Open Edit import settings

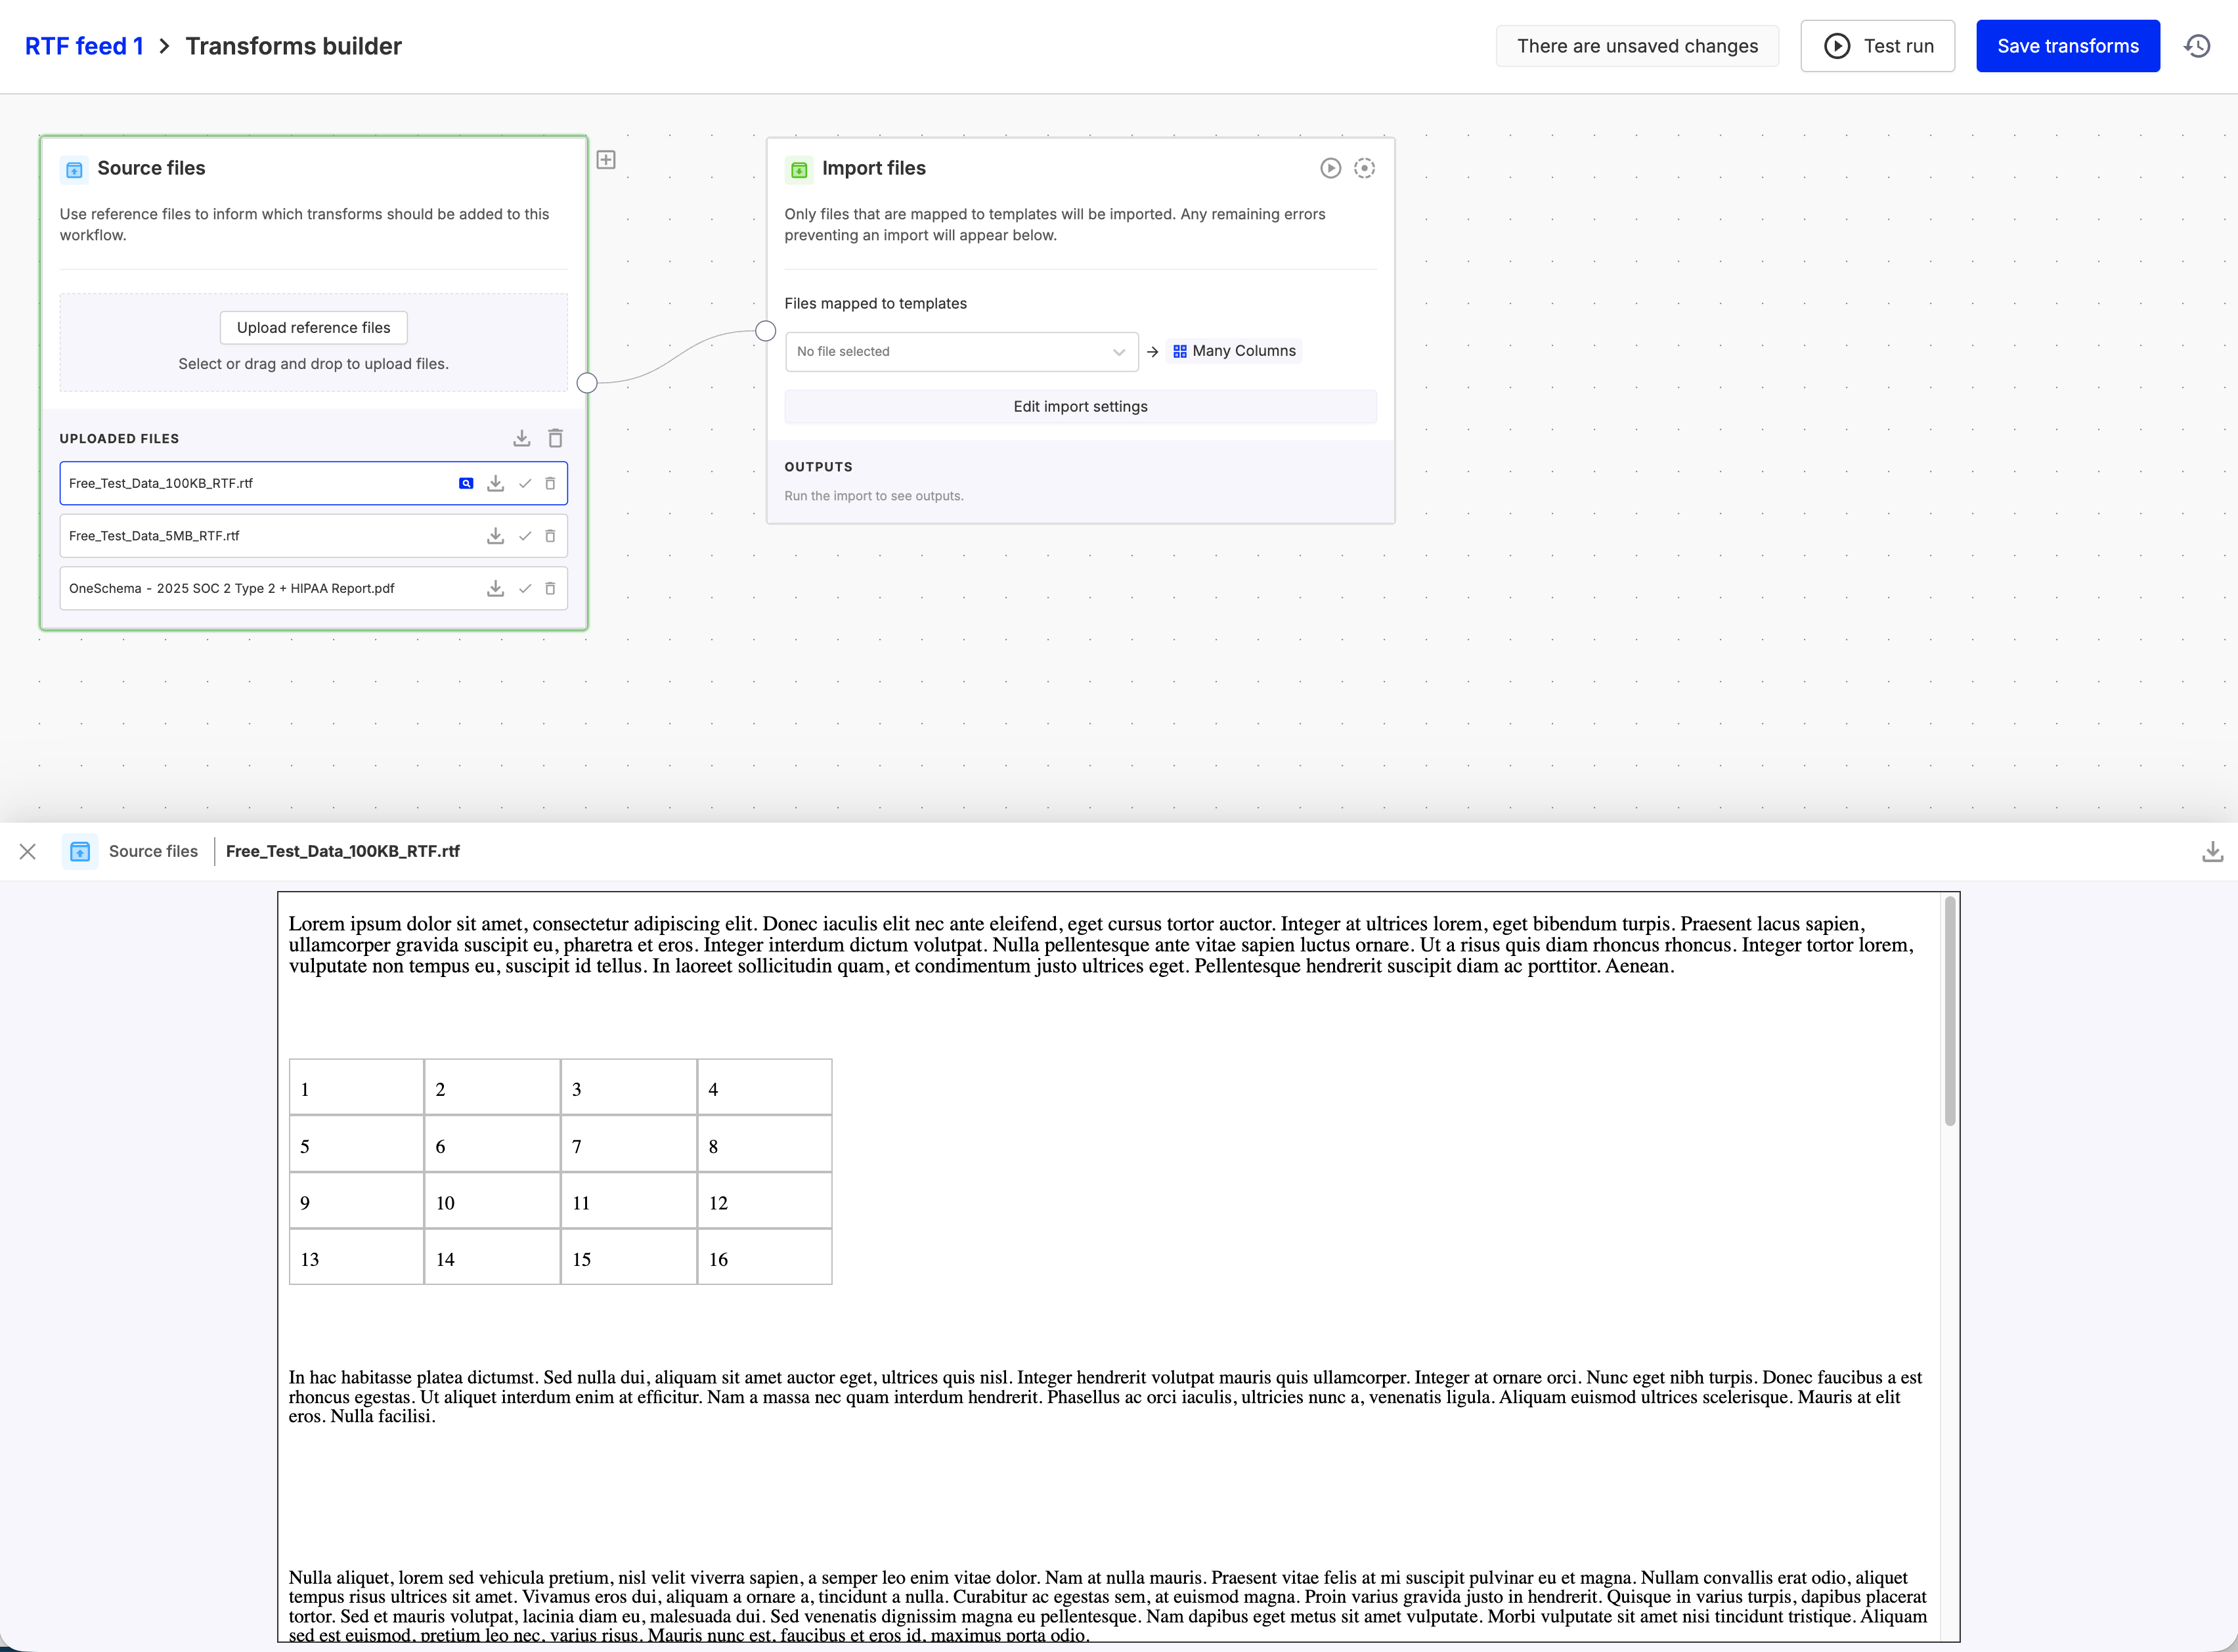[x=1080, y=406]
